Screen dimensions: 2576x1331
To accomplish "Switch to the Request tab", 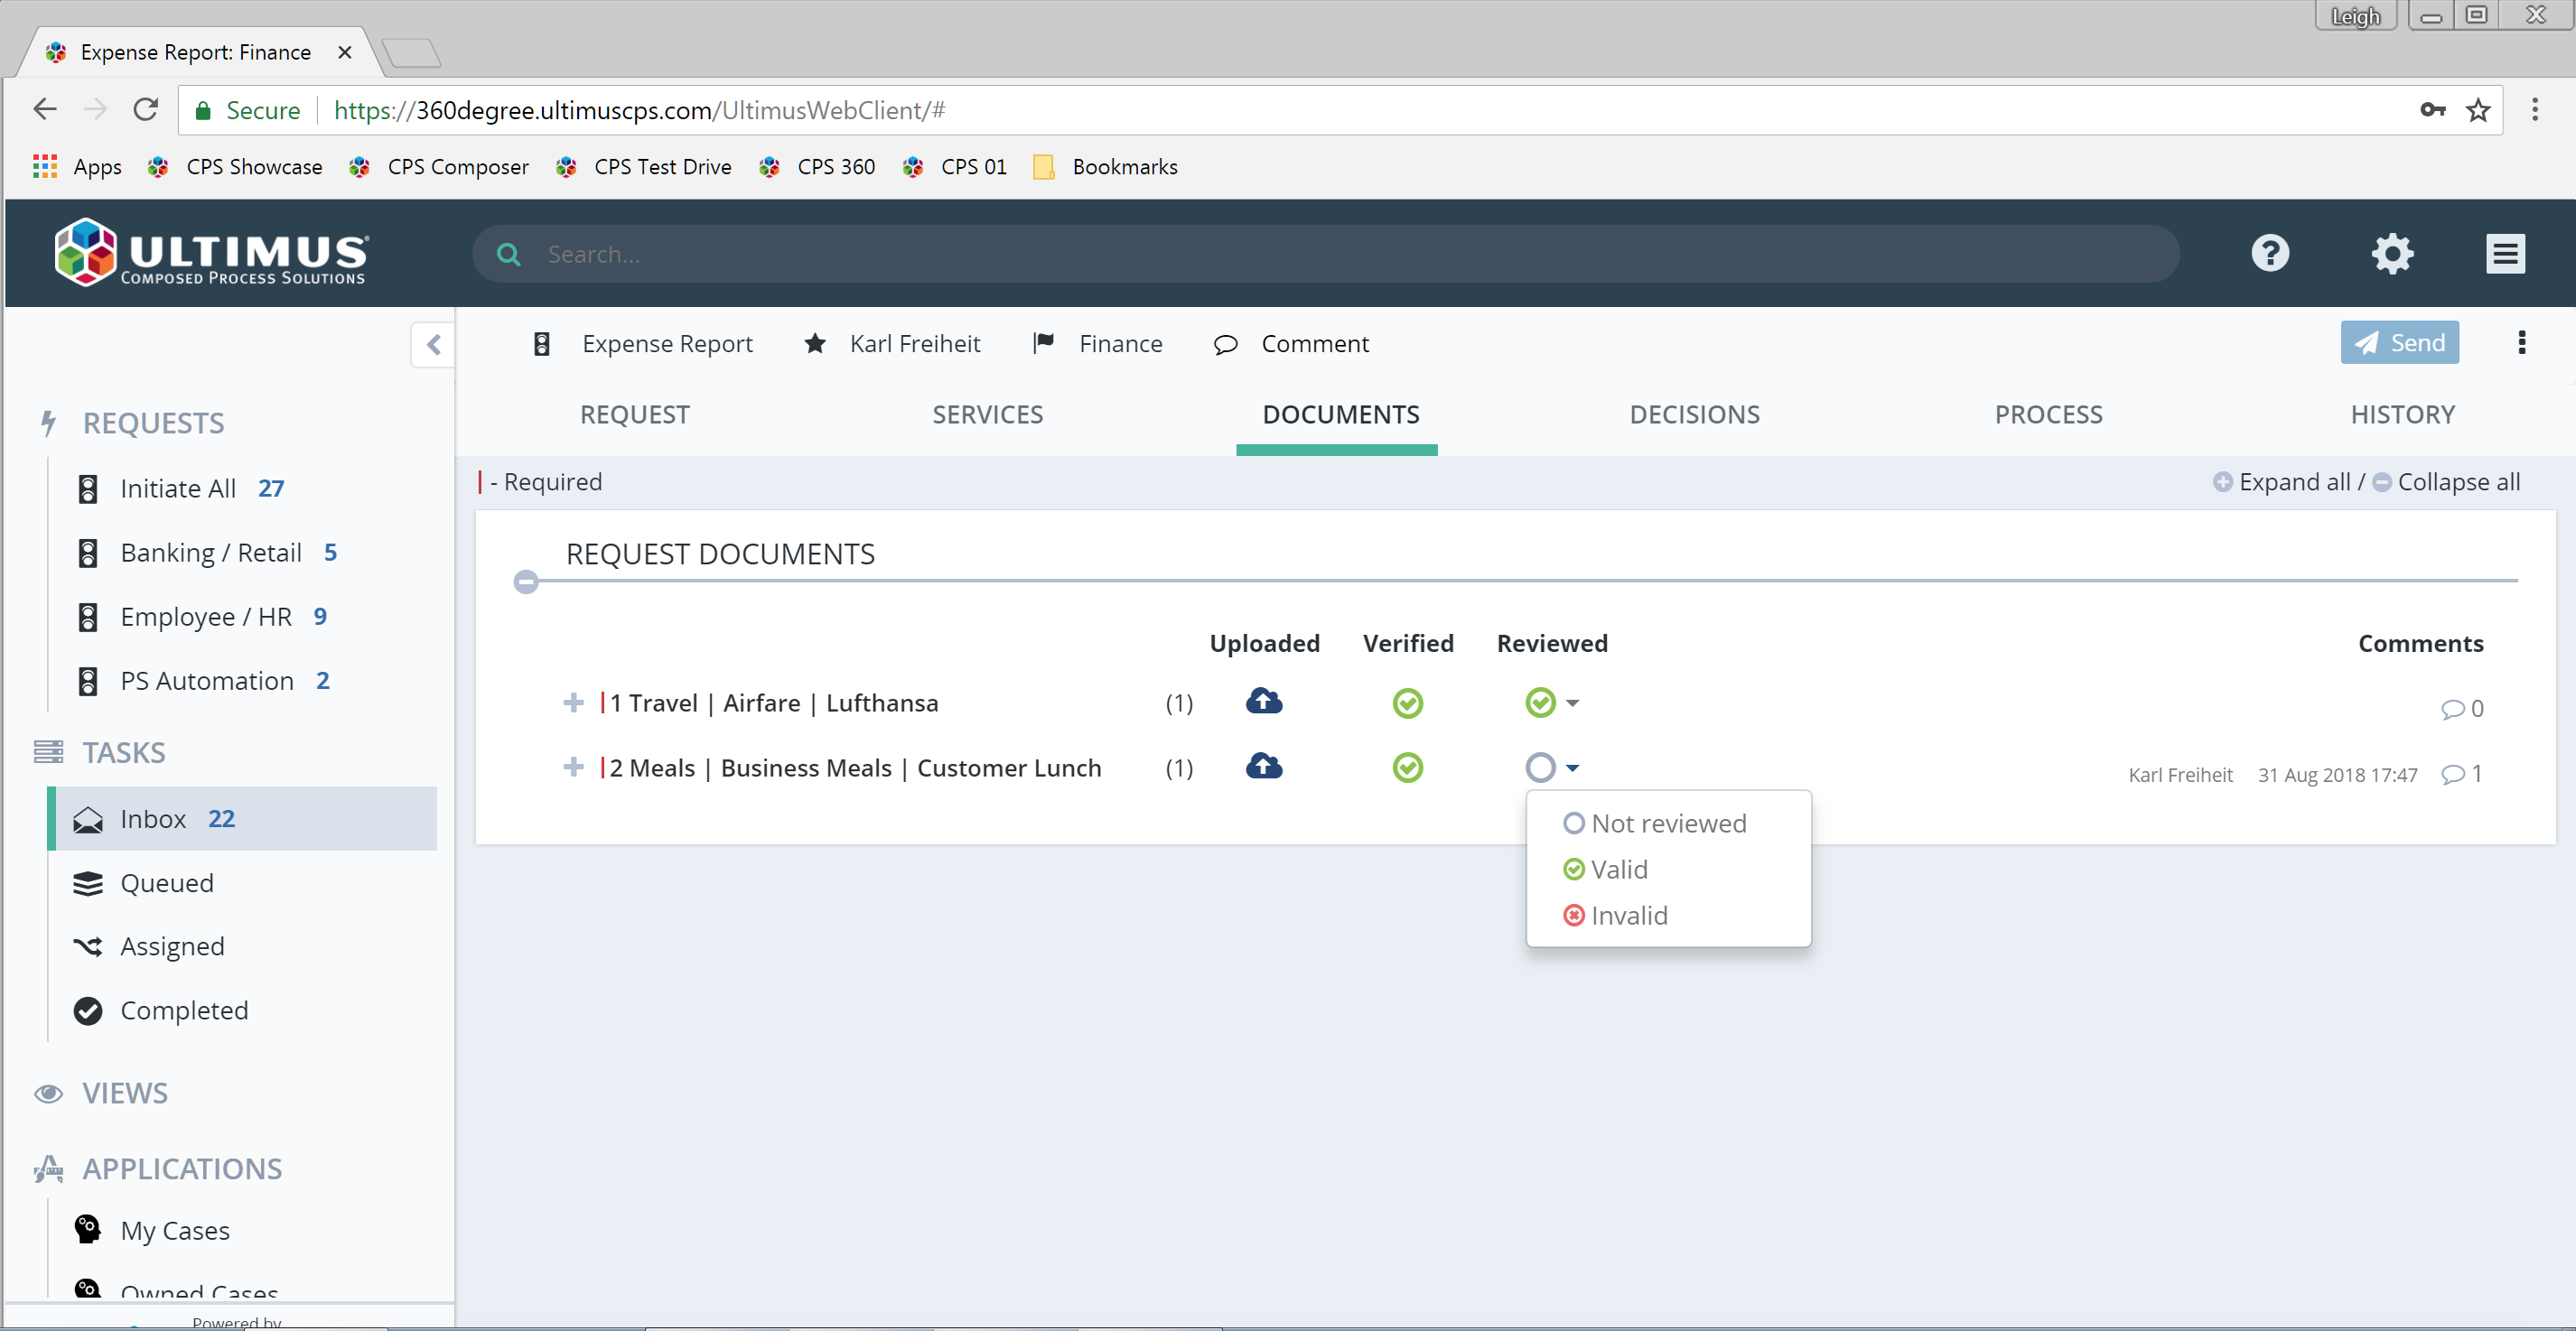I will click(634, 415).
